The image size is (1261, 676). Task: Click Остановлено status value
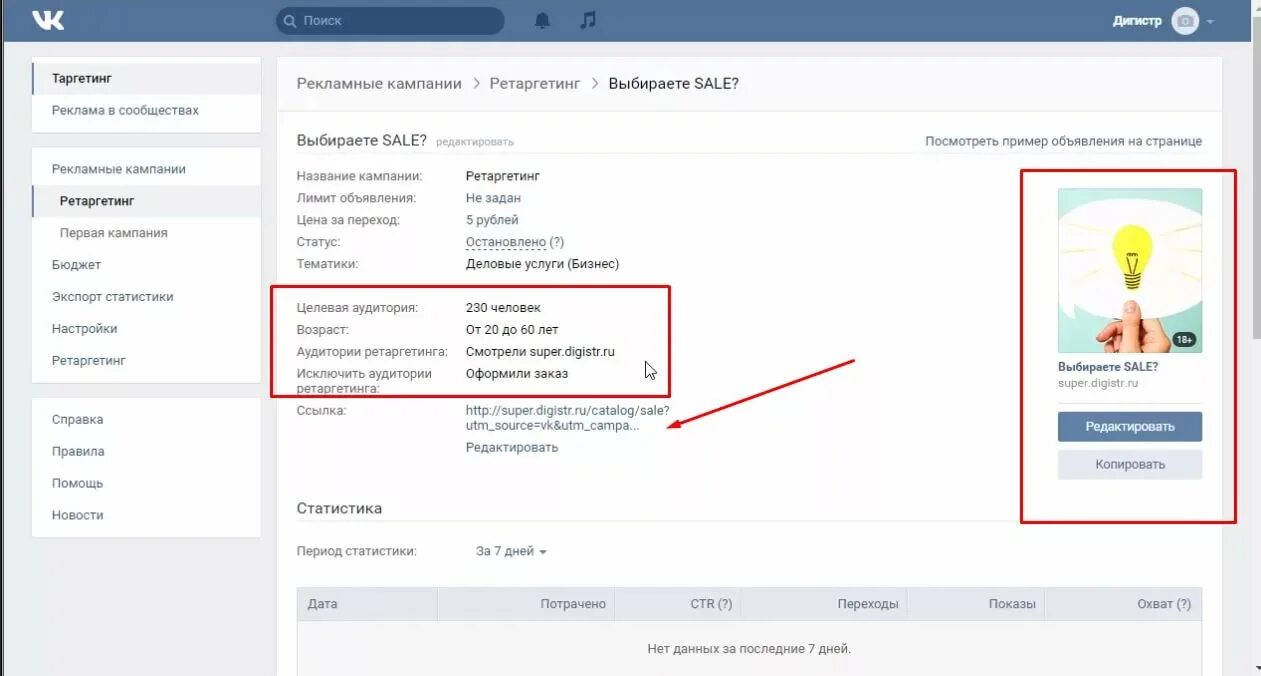click(506, 242)
